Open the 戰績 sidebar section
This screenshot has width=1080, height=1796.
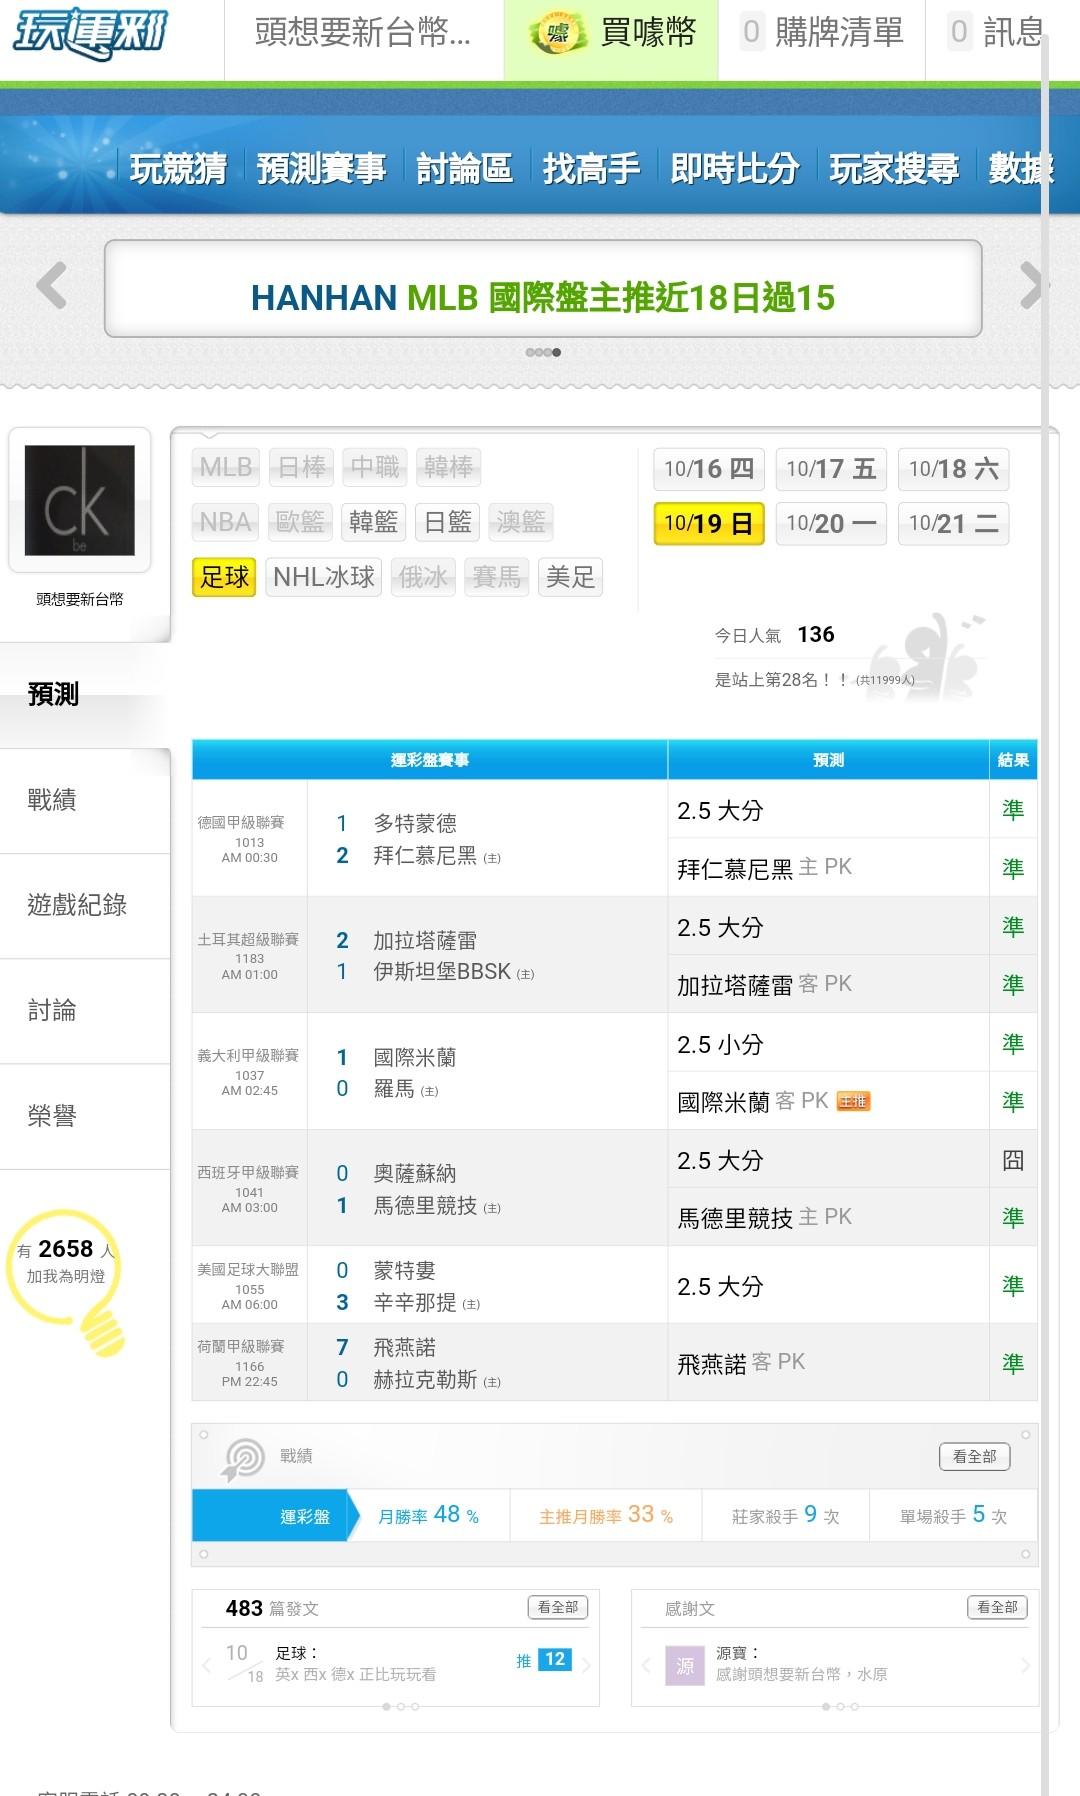[85, 800]
